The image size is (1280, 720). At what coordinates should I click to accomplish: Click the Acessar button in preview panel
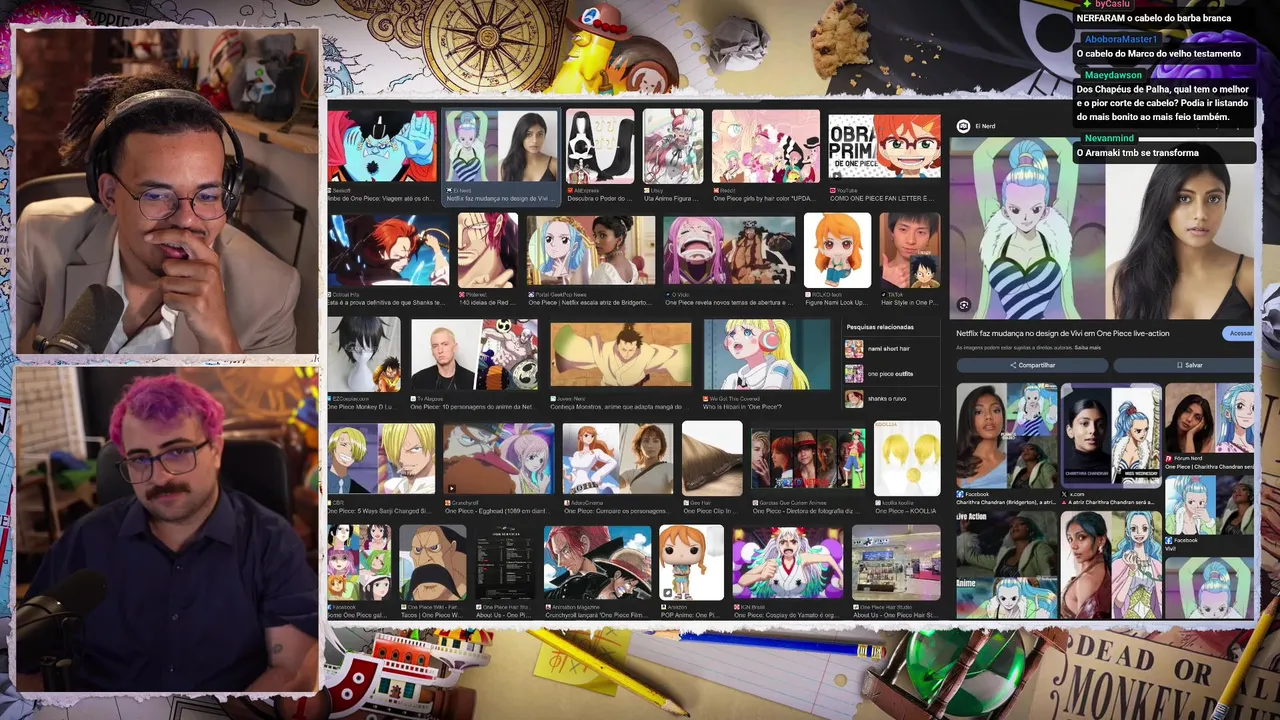[1240, 333]
